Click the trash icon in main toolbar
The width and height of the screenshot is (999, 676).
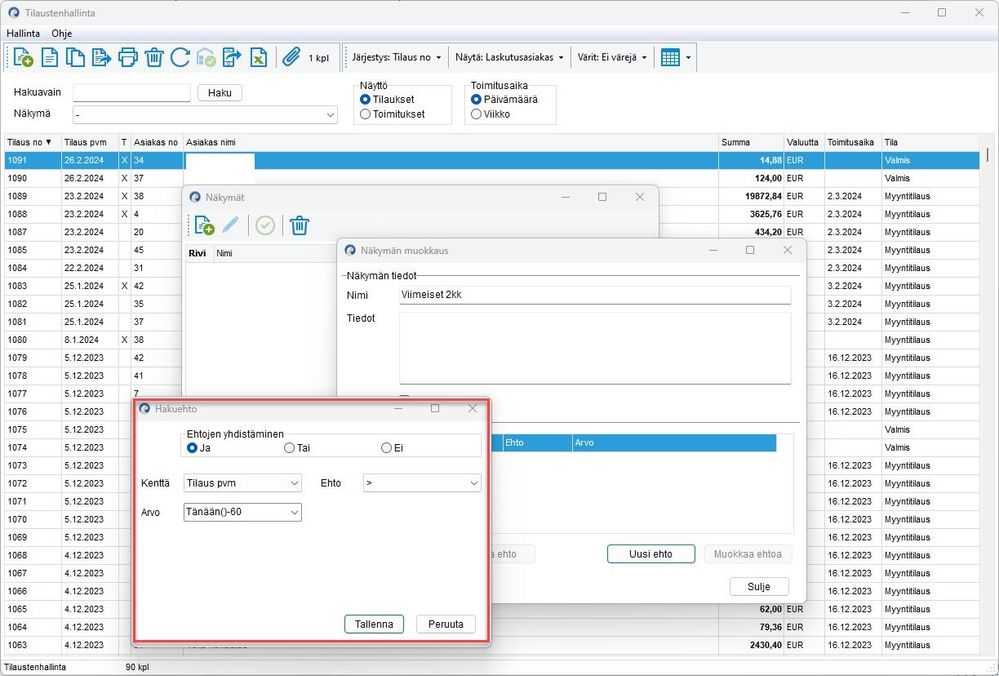point(154,57)
